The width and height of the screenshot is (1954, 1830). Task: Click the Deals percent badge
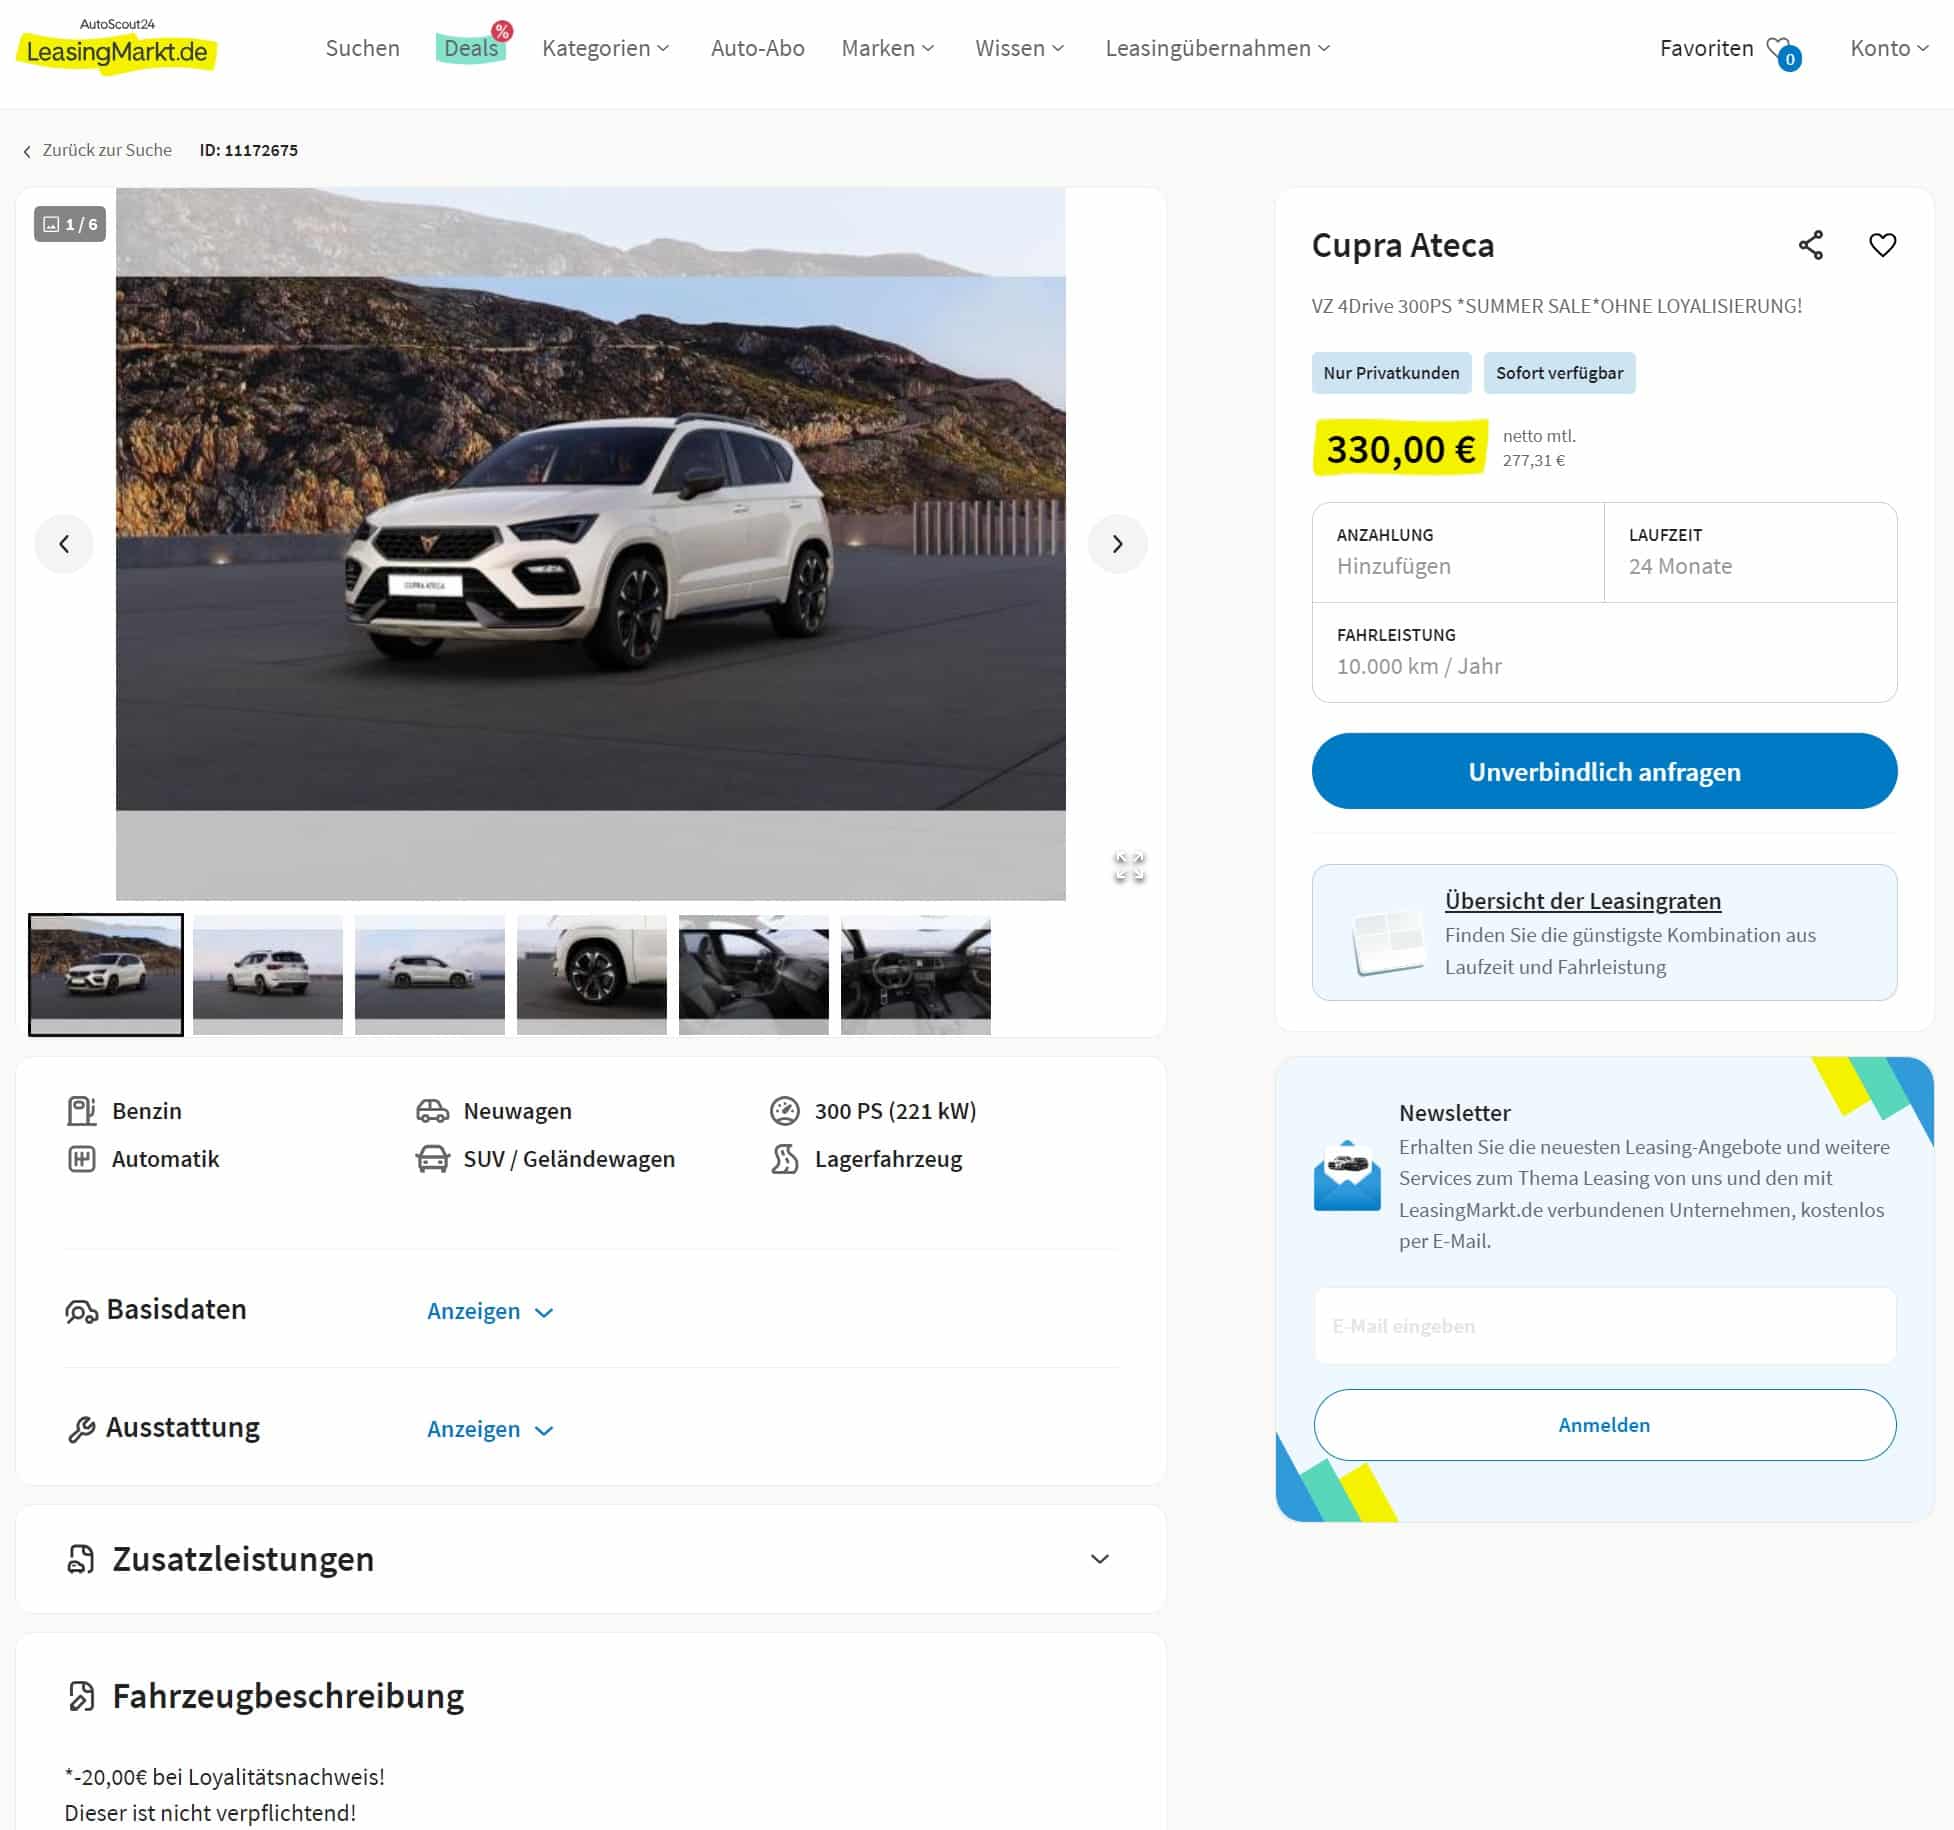(502, 31)
